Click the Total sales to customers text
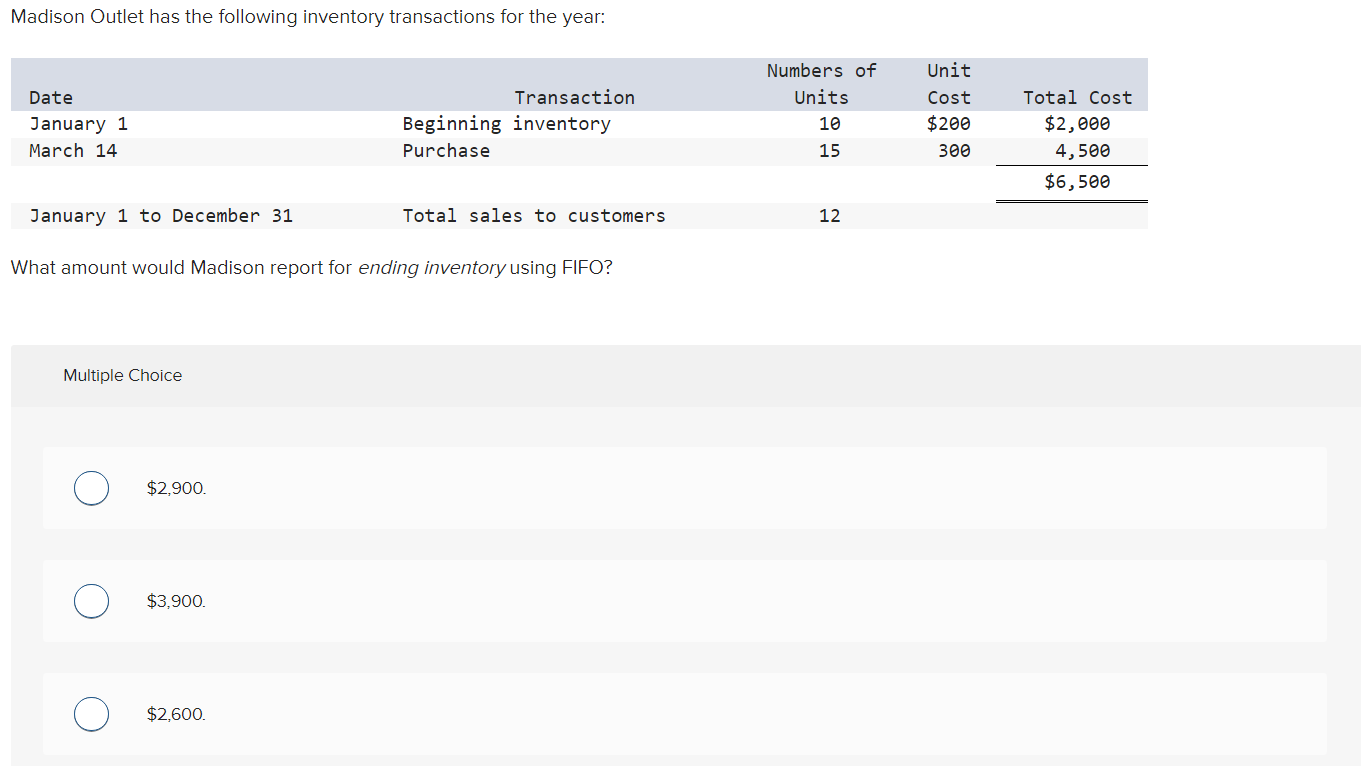 (x=534, y=216)
